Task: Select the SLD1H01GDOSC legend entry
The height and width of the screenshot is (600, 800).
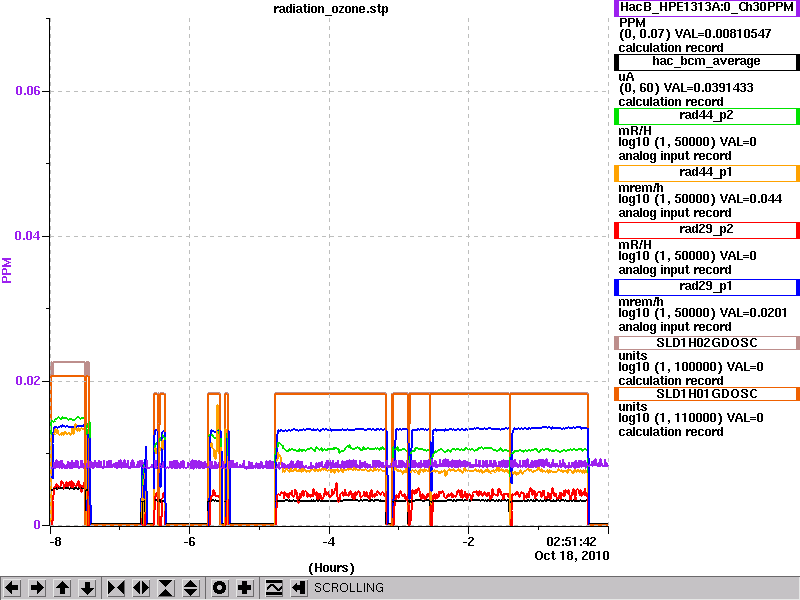Action: point(707,394)
